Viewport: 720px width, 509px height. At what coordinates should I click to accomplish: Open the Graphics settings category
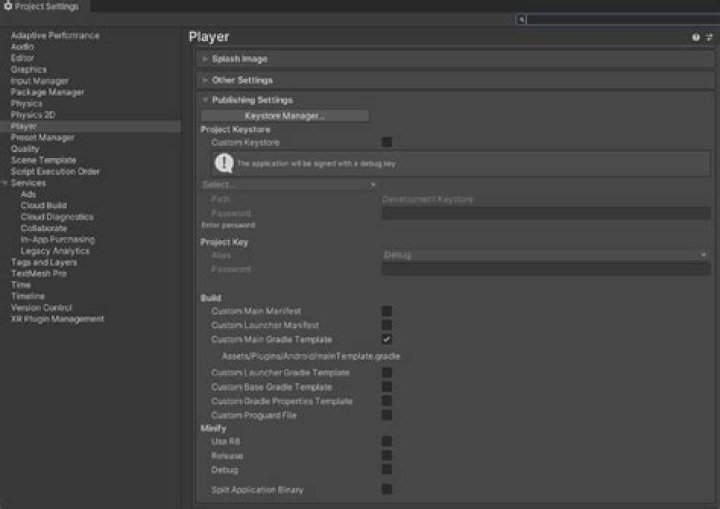(x=29, y=69)
